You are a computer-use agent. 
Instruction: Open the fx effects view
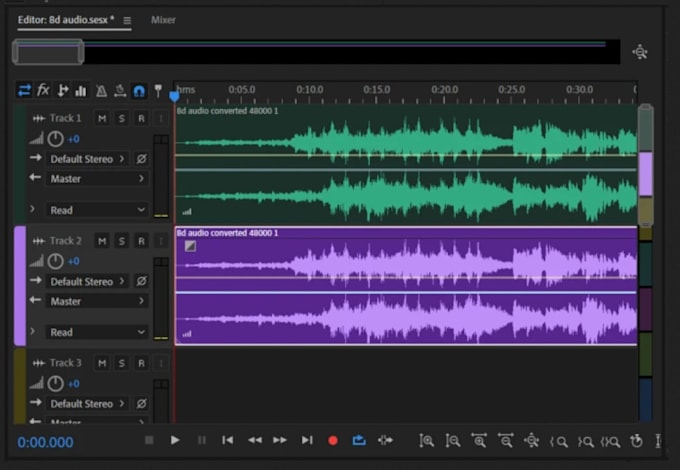coord(43,90)
